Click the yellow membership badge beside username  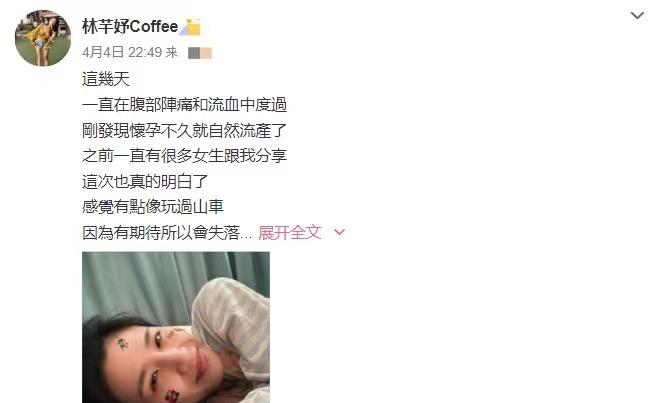pyautogui.click(x=191, y=27)
